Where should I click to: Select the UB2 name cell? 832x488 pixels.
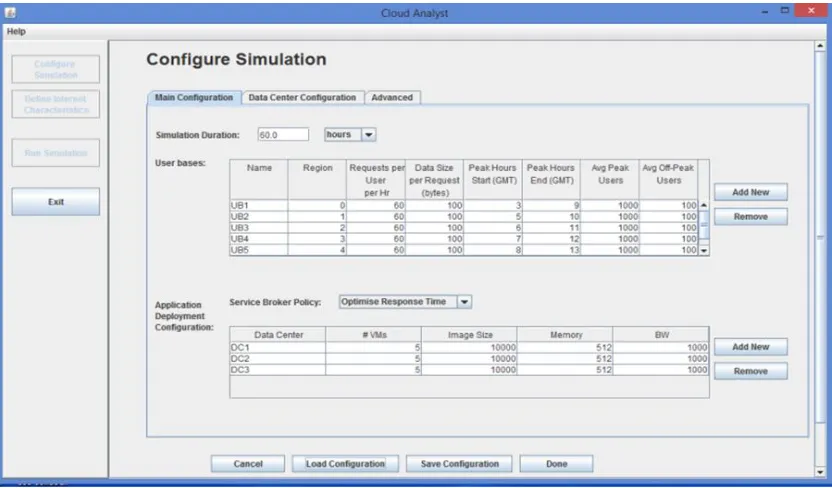coord(259,216)
